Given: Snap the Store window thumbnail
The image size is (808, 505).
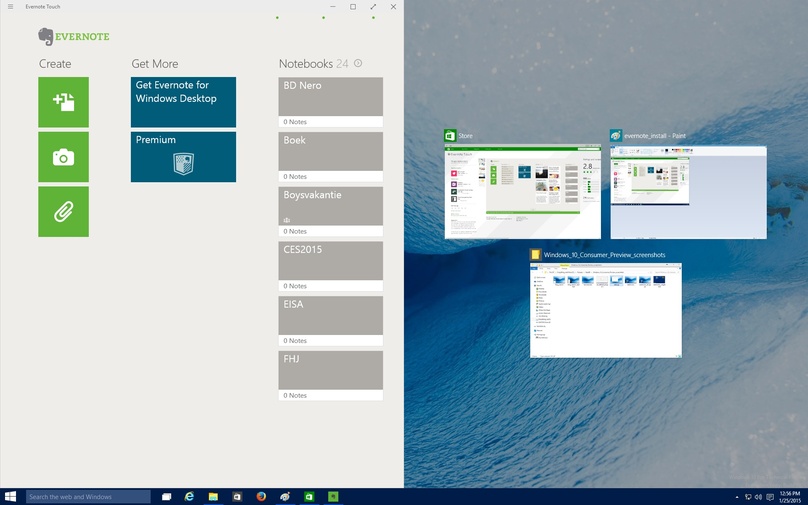Looking at the screenshot, I should coord(523,191).
